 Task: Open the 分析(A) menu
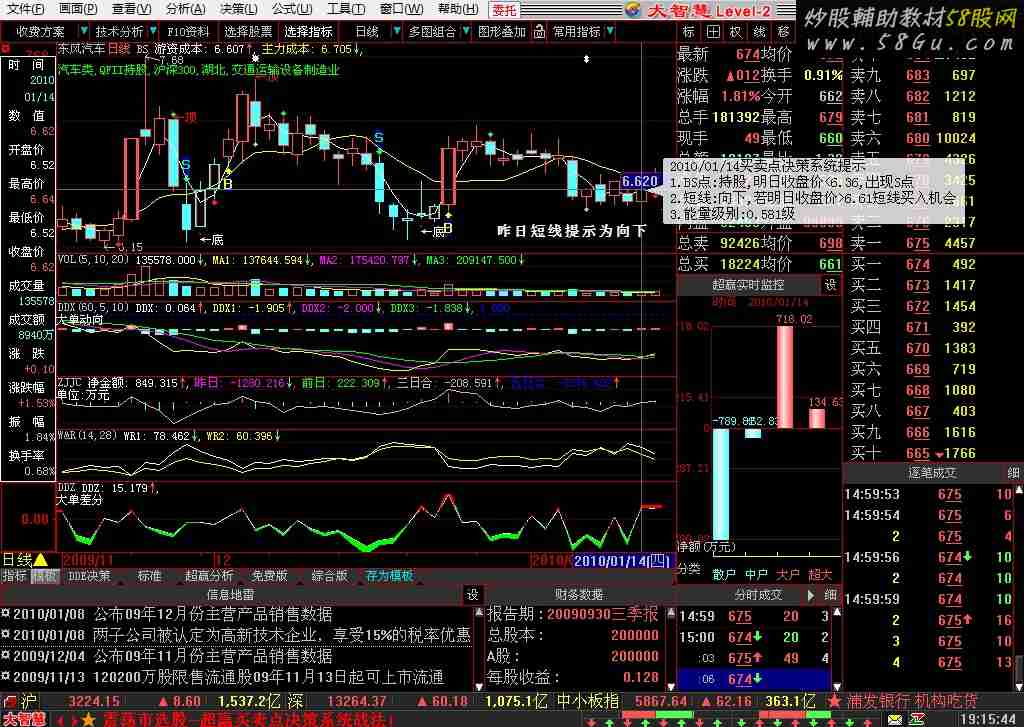[x=185, y=9]
